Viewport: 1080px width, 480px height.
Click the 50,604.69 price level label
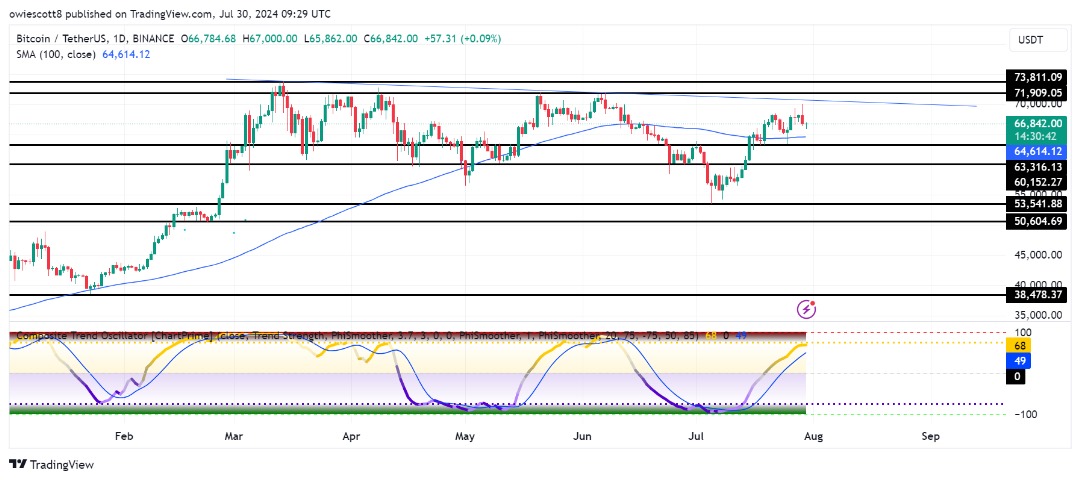pos(1037,222)
